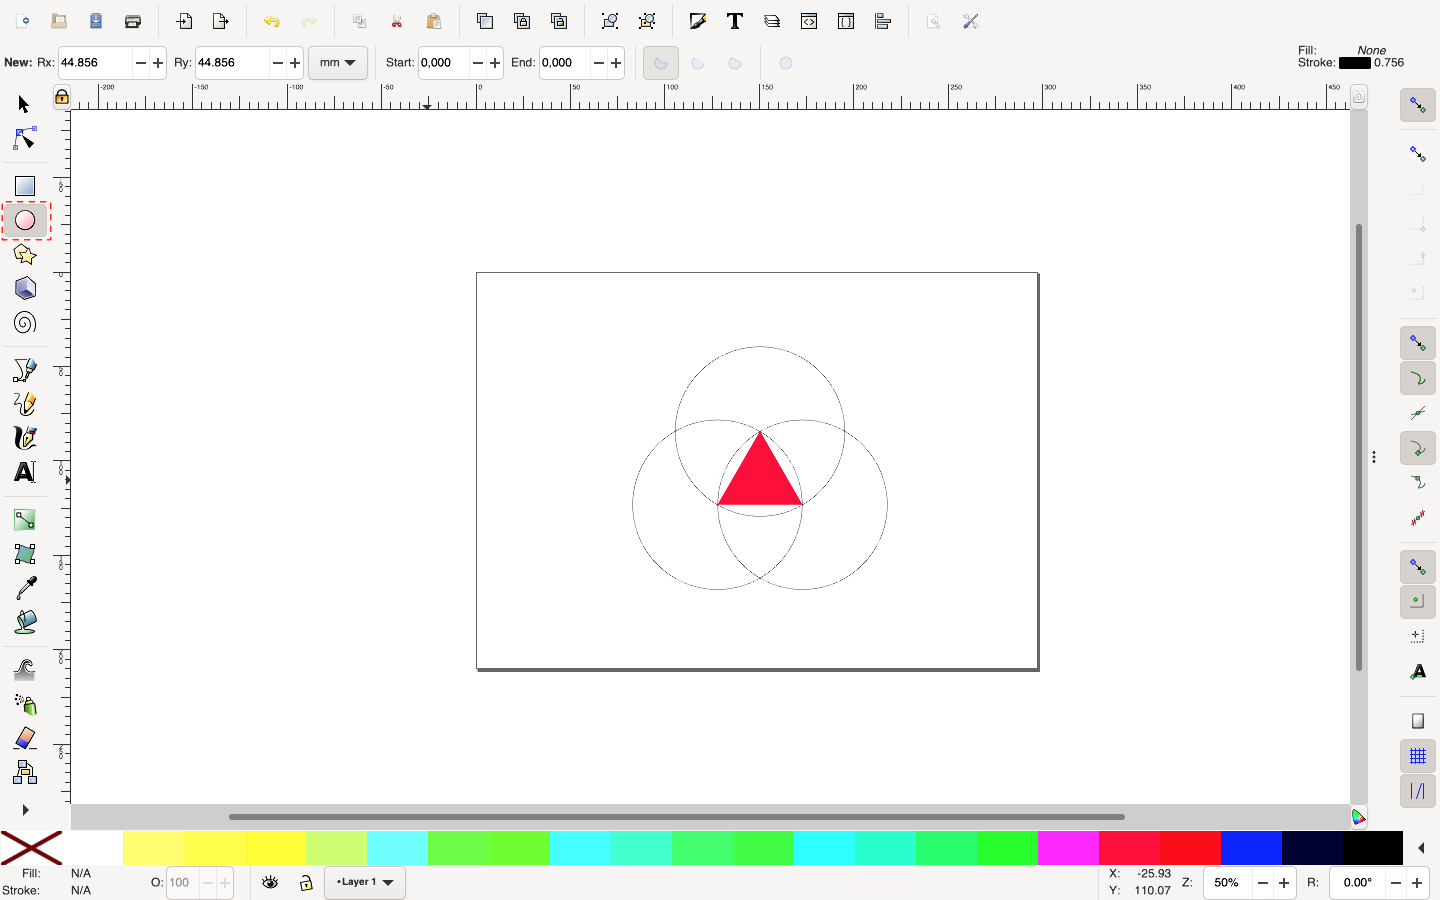Select the Star tool

click(22, 254)
